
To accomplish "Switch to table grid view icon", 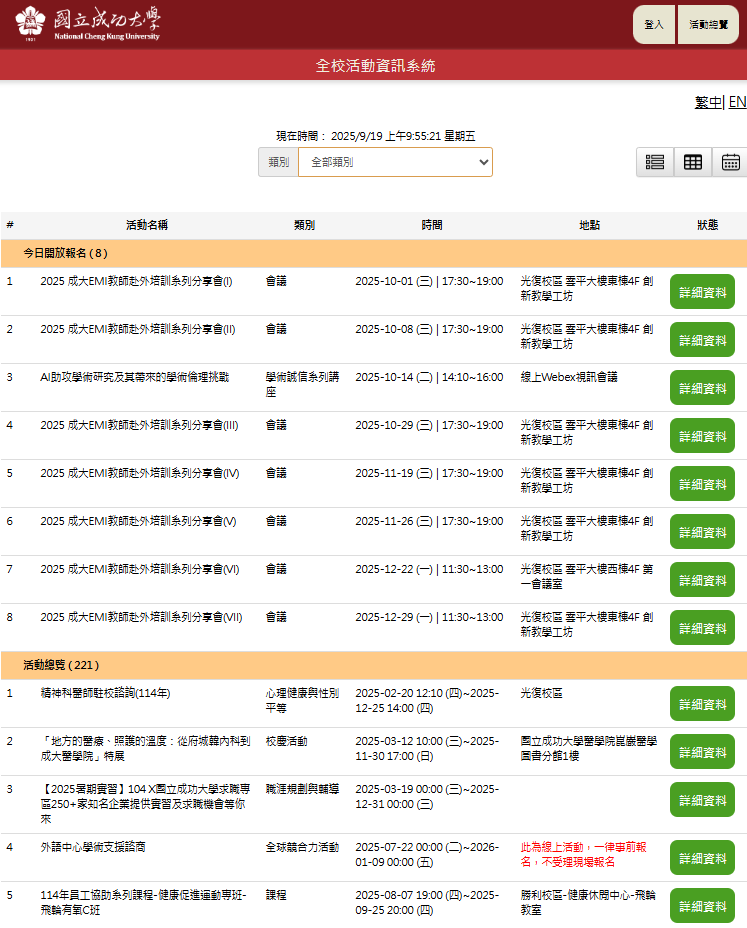I will pyautogui.click(x=693, y=162).
